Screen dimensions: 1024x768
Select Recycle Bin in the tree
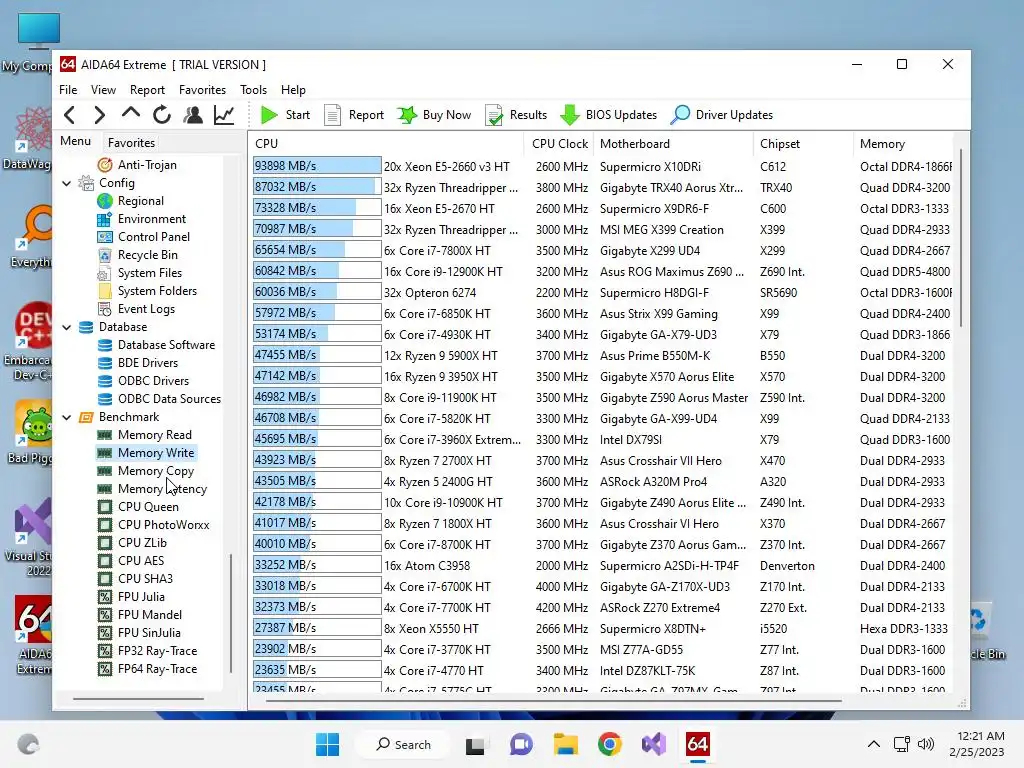(137, 255)
